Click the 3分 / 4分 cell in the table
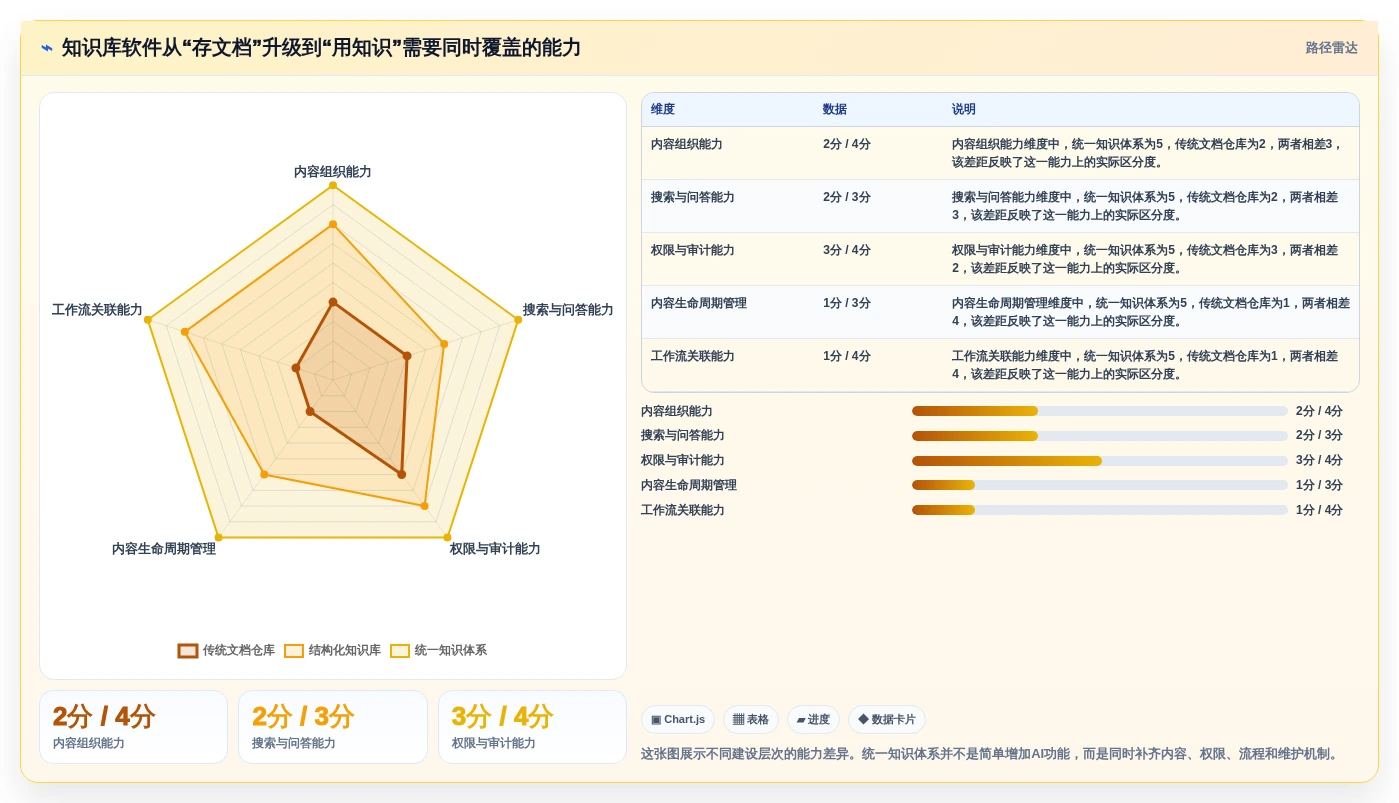Image resolution: width=1399 pixels, height=803 pixels. click(847, 251)
